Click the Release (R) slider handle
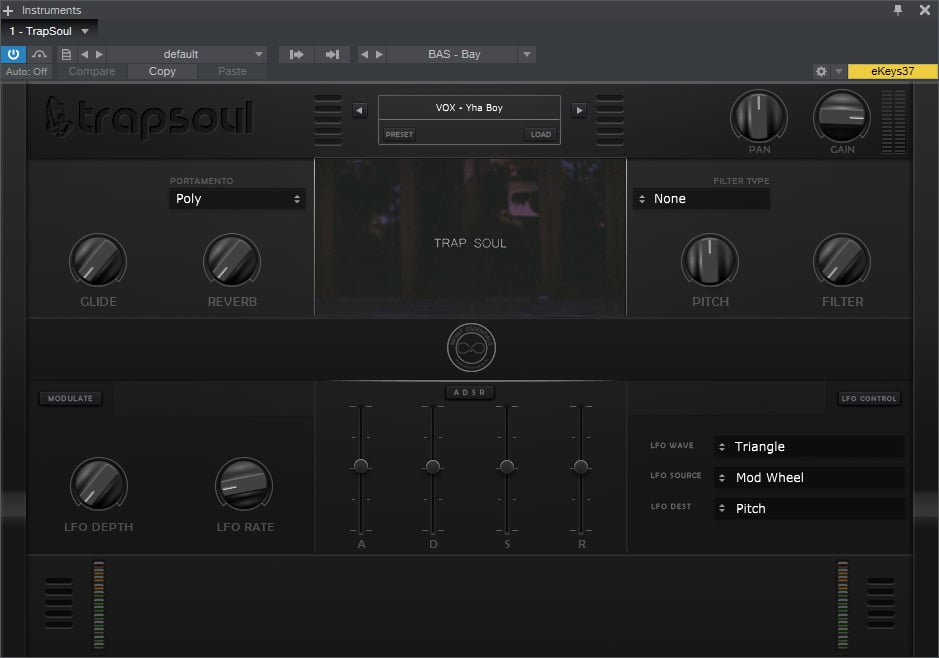Screen dimensions: 939x658 coord(581,466)
